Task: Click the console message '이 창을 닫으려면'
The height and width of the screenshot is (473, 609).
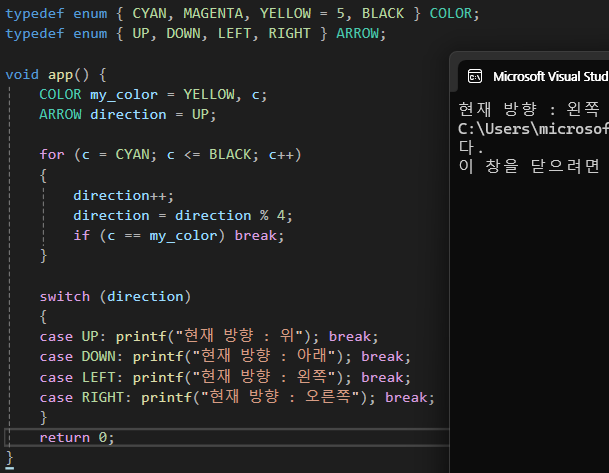Action: click(x=529, y=166)
